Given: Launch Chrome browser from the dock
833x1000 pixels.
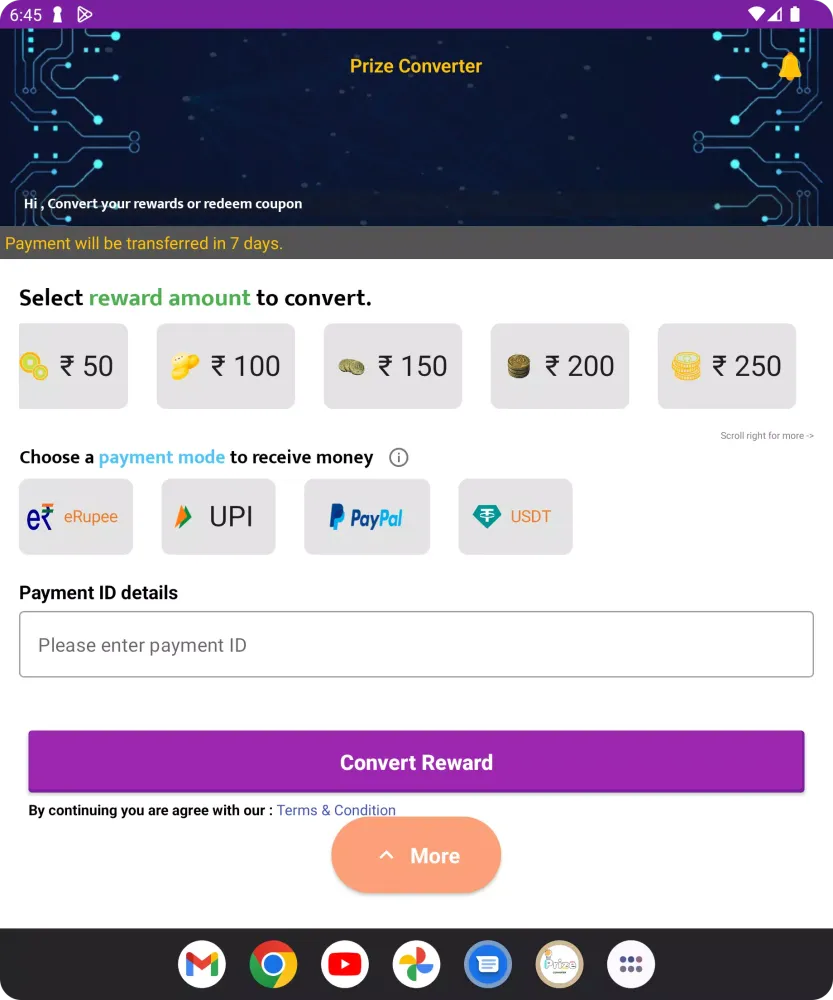Looking at the screenshot, I should (273, 965).
